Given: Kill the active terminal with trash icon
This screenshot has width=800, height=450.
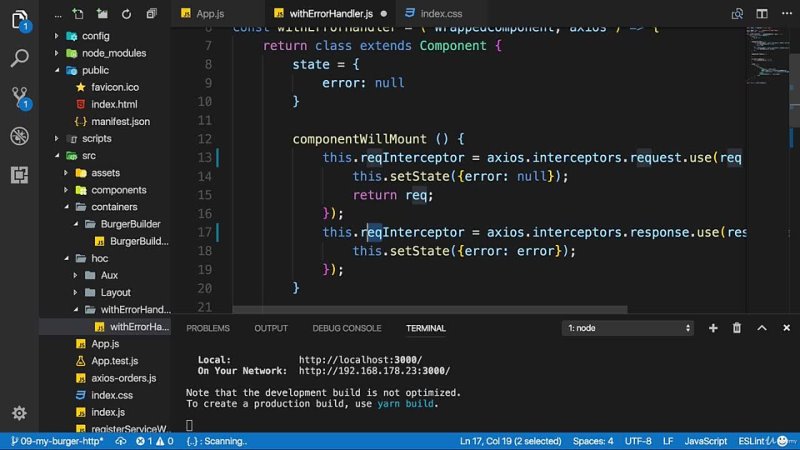Looking at the screenshot, I should pyautogui.click(x=737, y=328).
